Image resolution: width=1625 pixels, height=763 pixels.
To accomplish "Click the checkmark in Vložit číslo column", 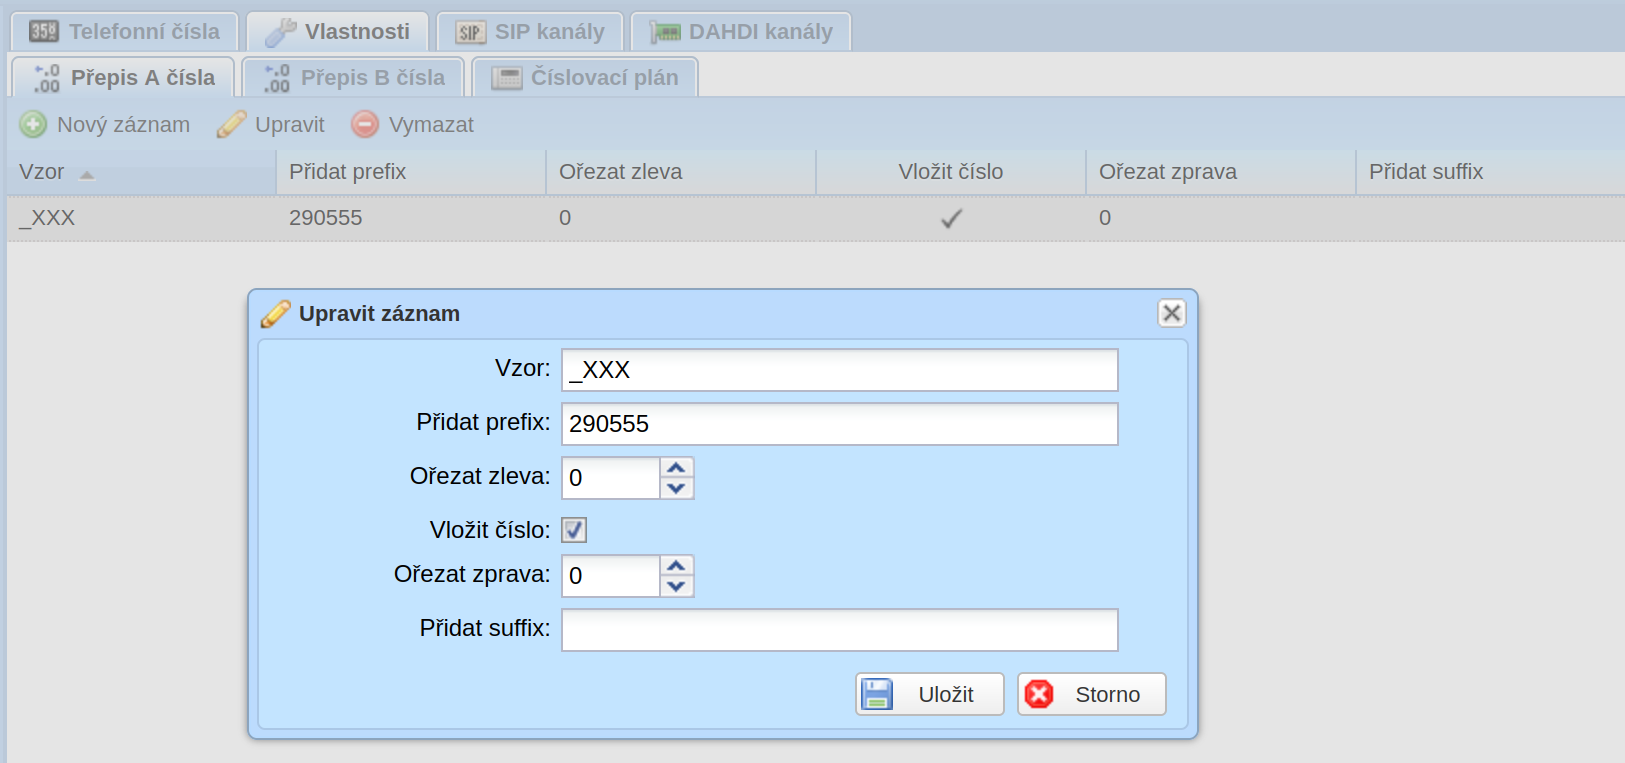I will [951, 218].
